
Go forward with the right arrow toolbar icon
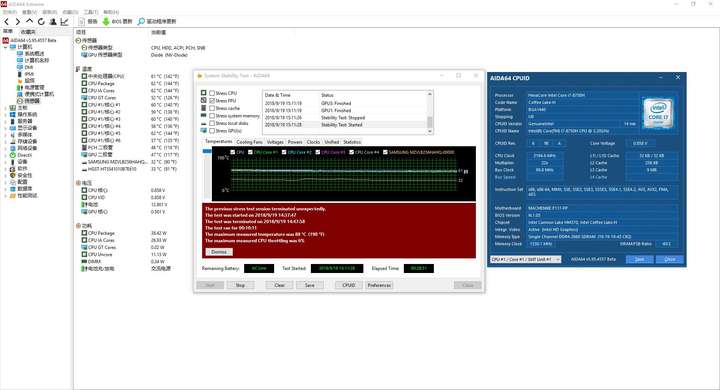click(17, 22)
